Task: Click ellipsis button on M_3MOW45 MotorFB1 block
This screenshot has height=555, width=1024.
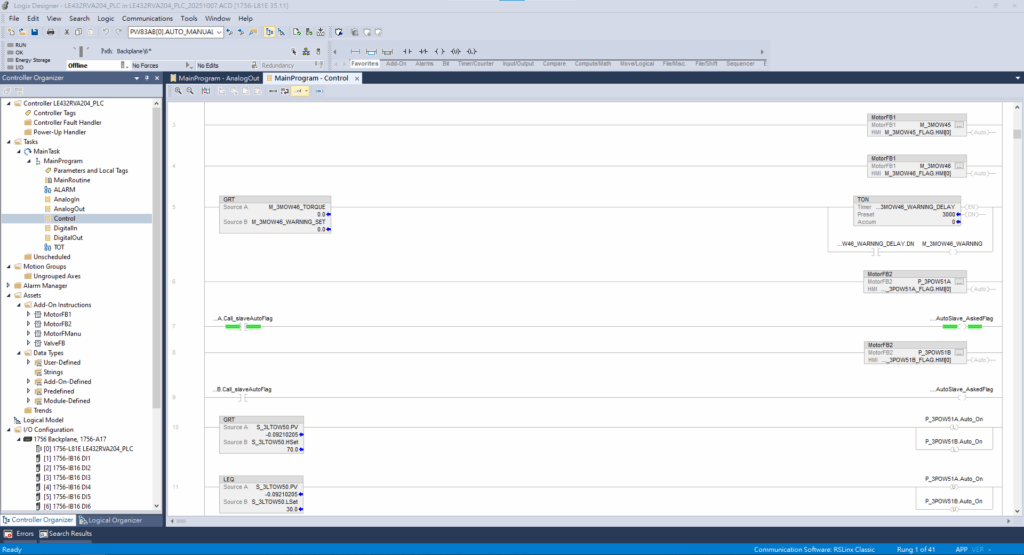Action: click(x=959, y=125)
